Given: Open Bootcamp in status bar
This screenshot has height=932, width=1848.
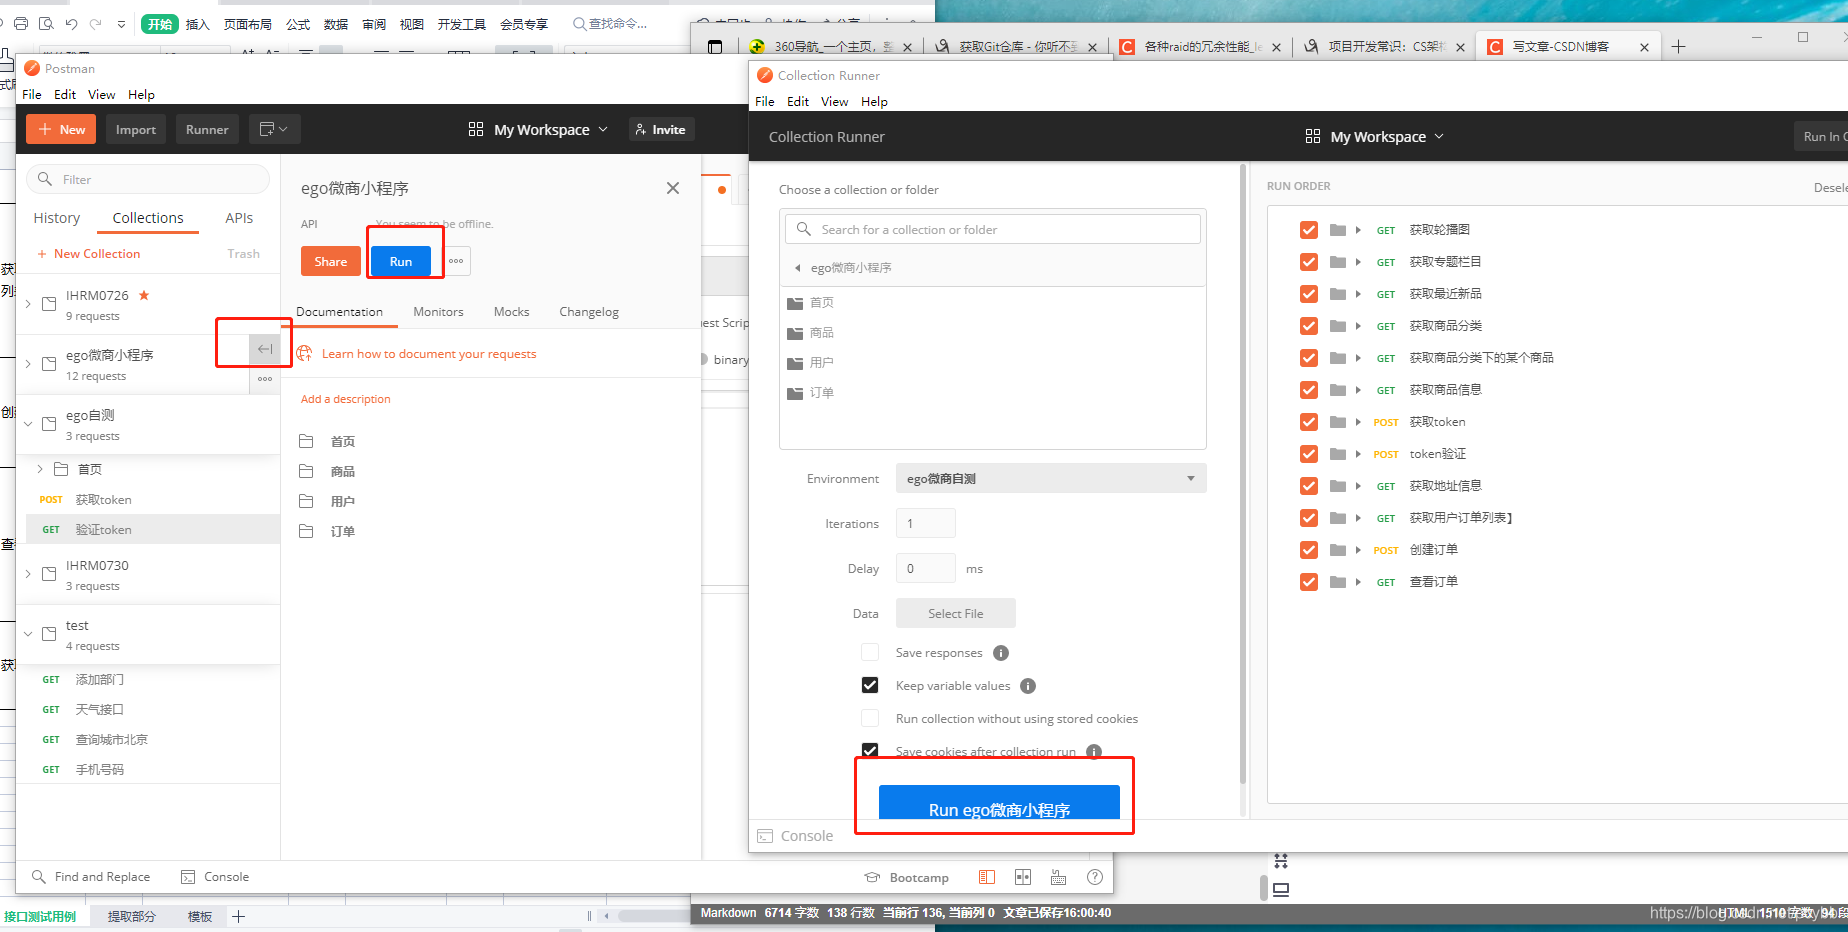Looking at the screenshot, I should 907,878.
